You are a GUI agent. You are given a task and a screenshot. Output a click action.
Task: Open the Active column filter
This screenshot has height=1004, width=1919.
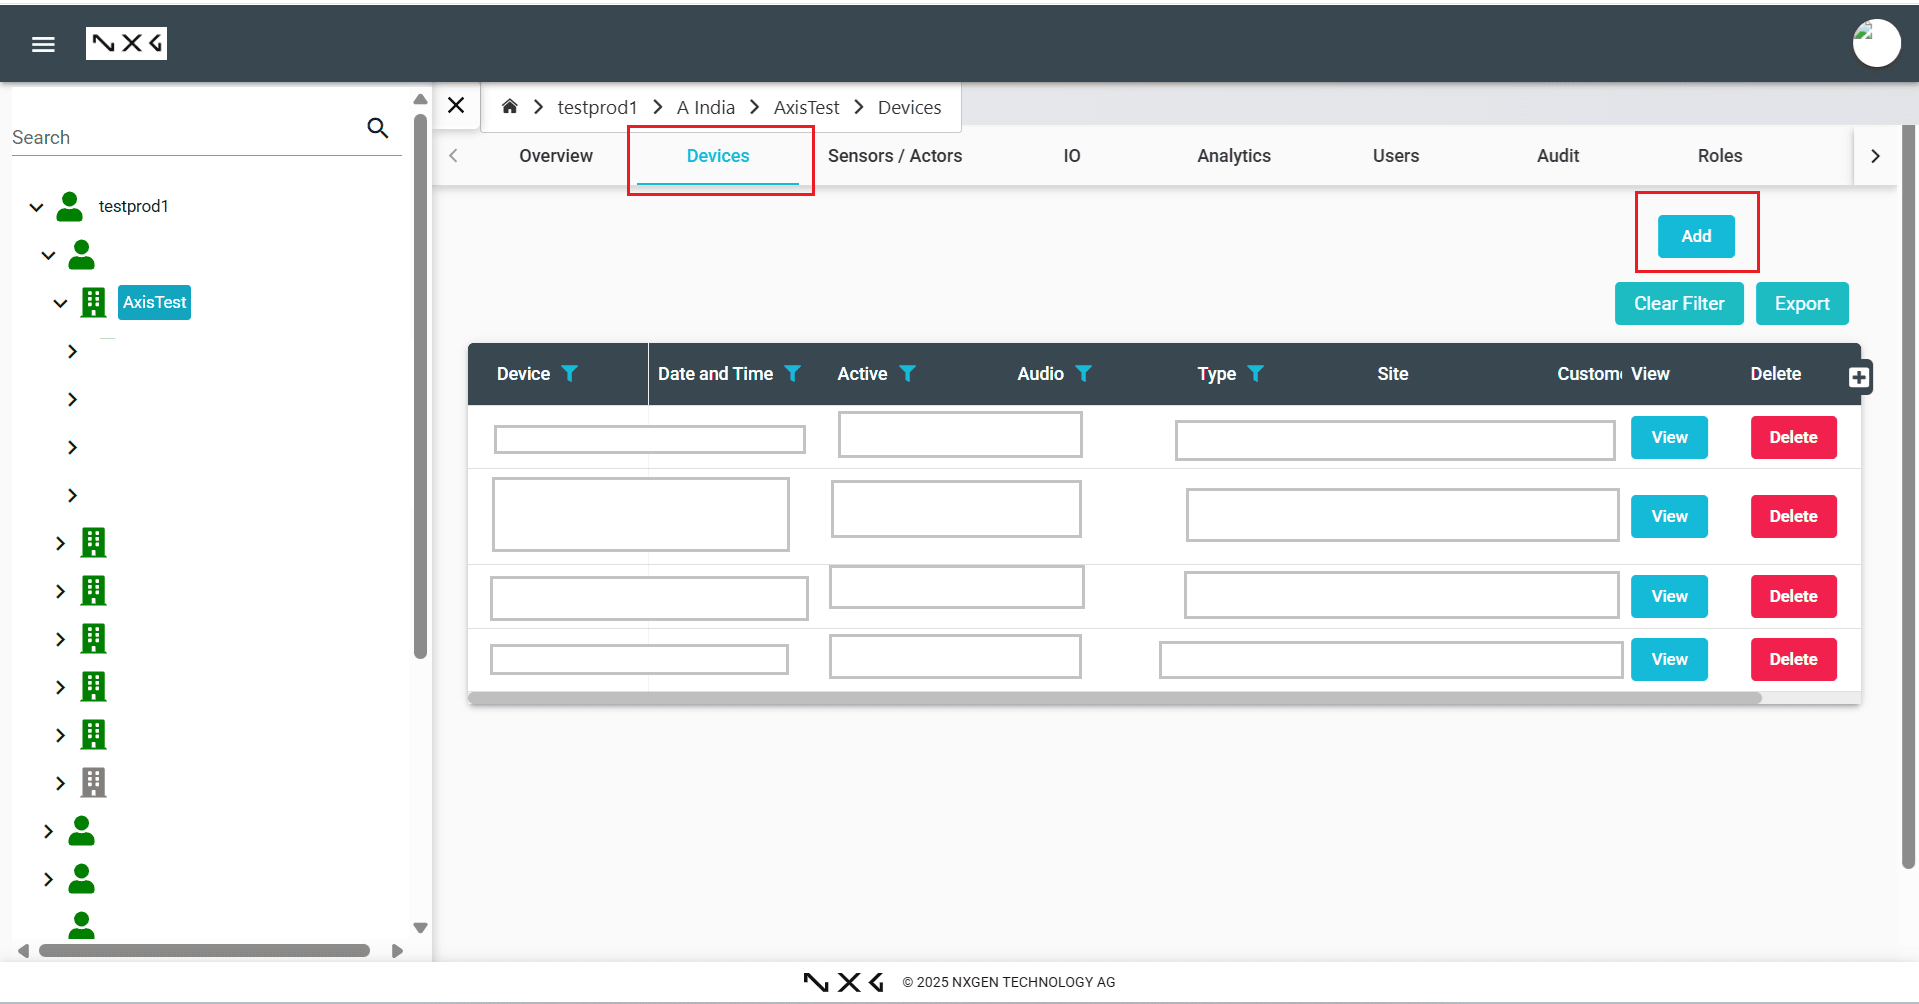(x=907, y=373)
